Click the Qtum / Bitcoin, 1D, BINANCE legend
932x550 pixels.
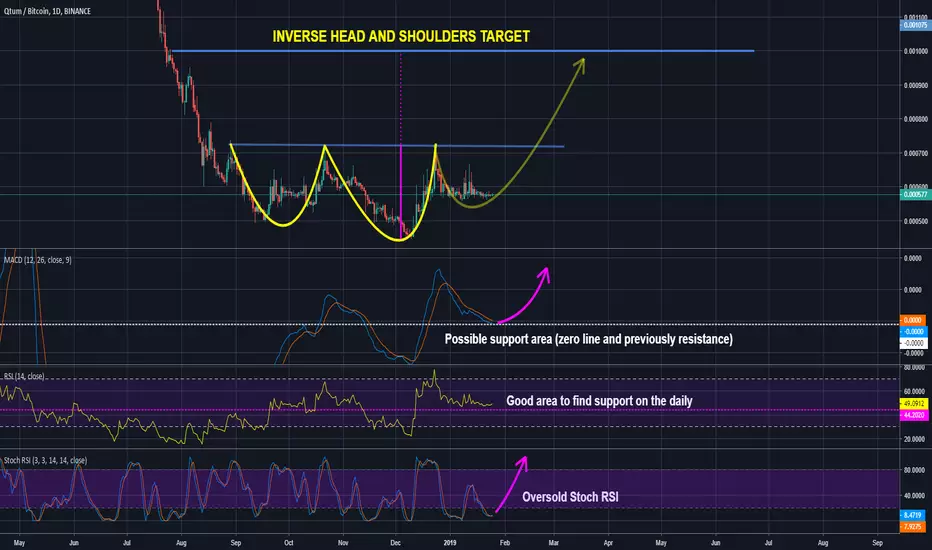pos(47,11)
